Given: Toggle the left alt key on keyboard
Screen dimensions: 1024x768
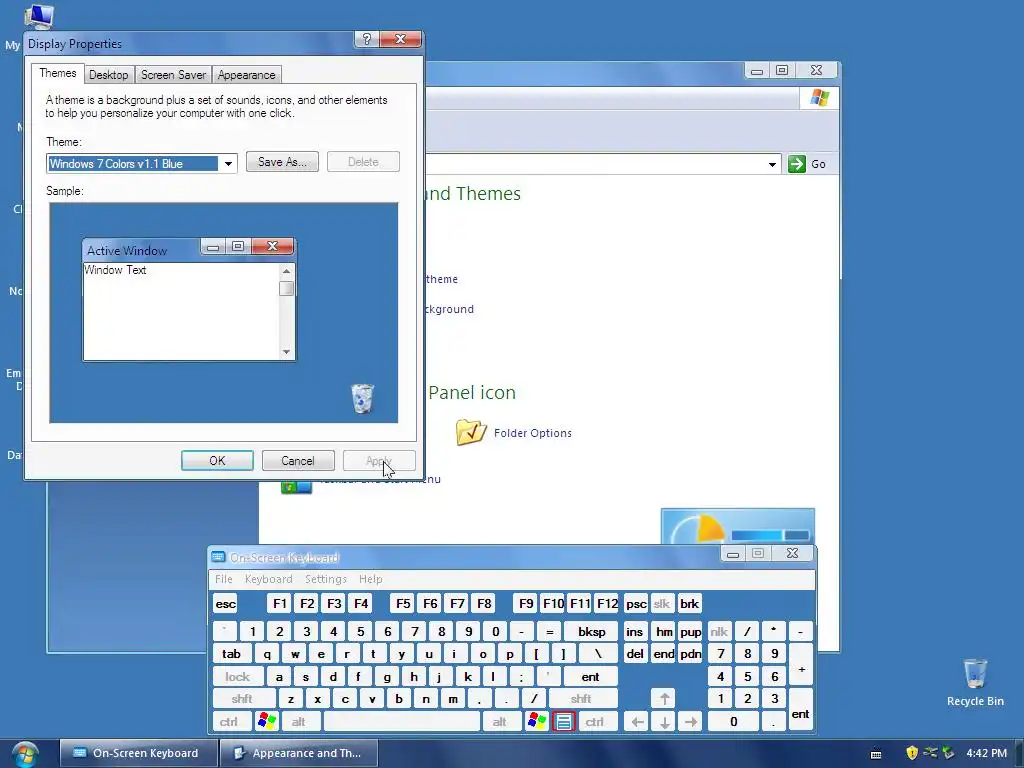Looking at the screenshot, I should click(x=299, y=721).
